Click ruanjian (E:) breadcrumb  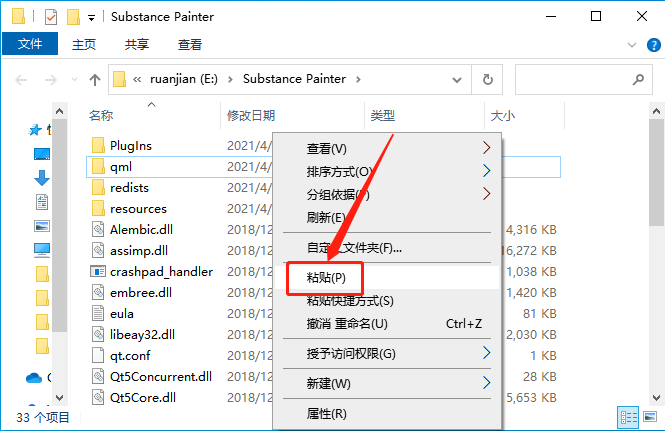pyautogui.click(x=184, y=79)
